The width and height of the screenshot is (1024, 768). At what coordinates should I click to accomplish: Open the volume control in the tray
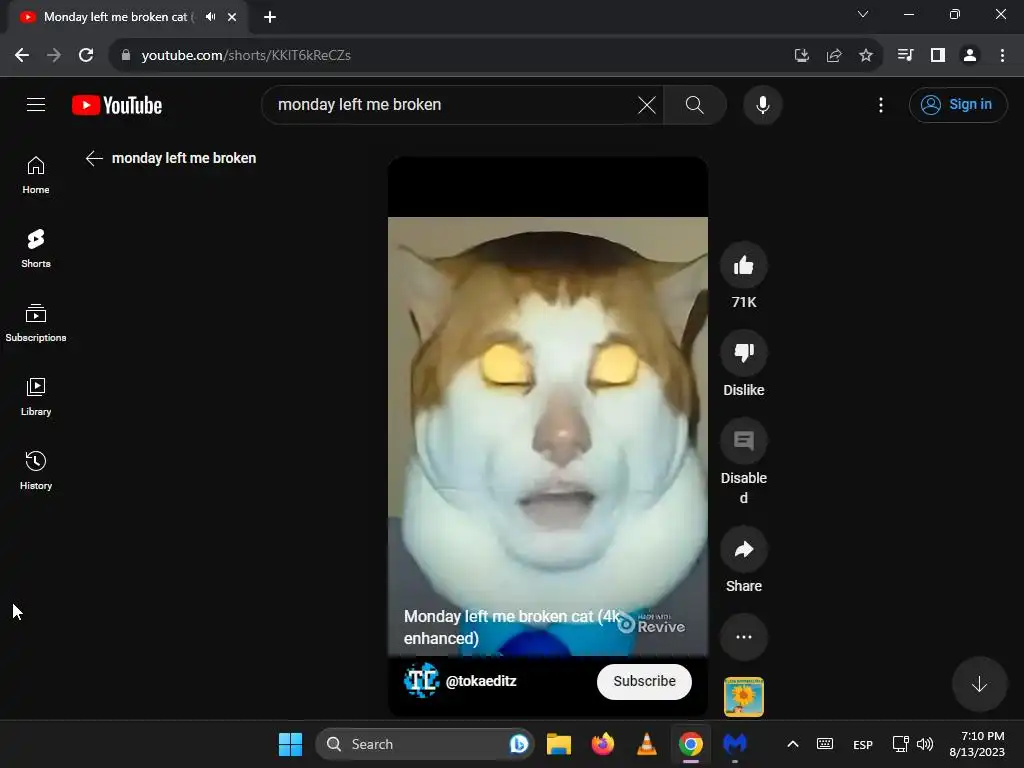[925, 744]
